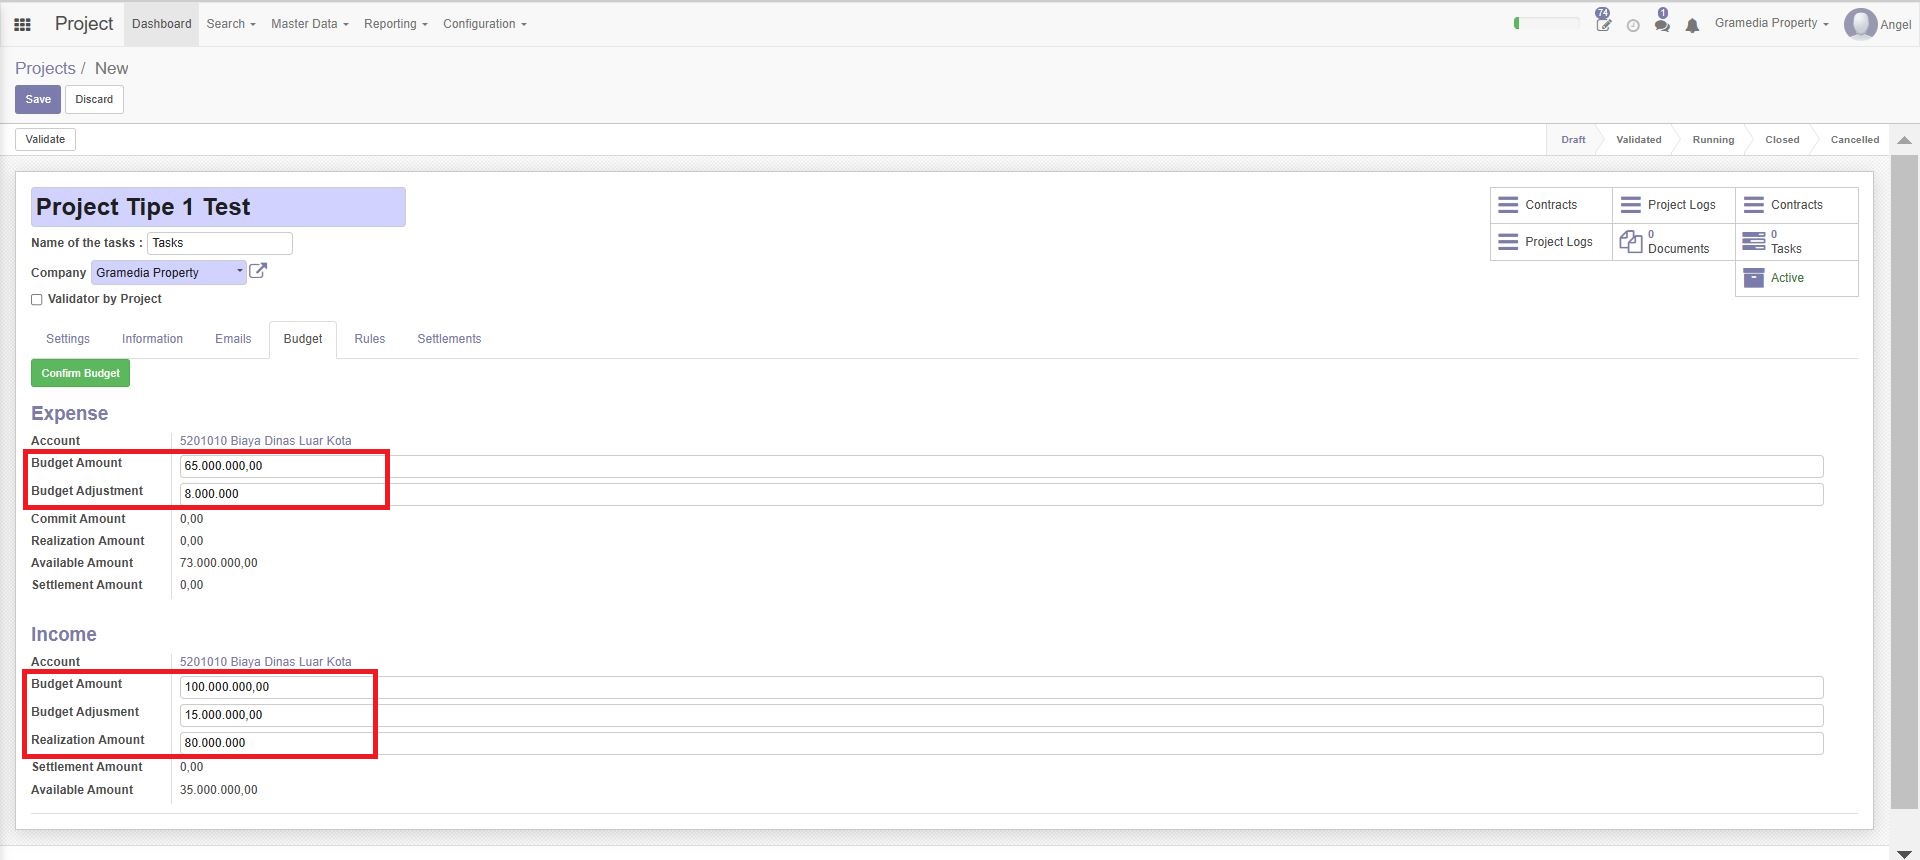The height and width of the screenshot is (860, 1920).
Task: Select the Running status stage
Action: pos(1713,140)
